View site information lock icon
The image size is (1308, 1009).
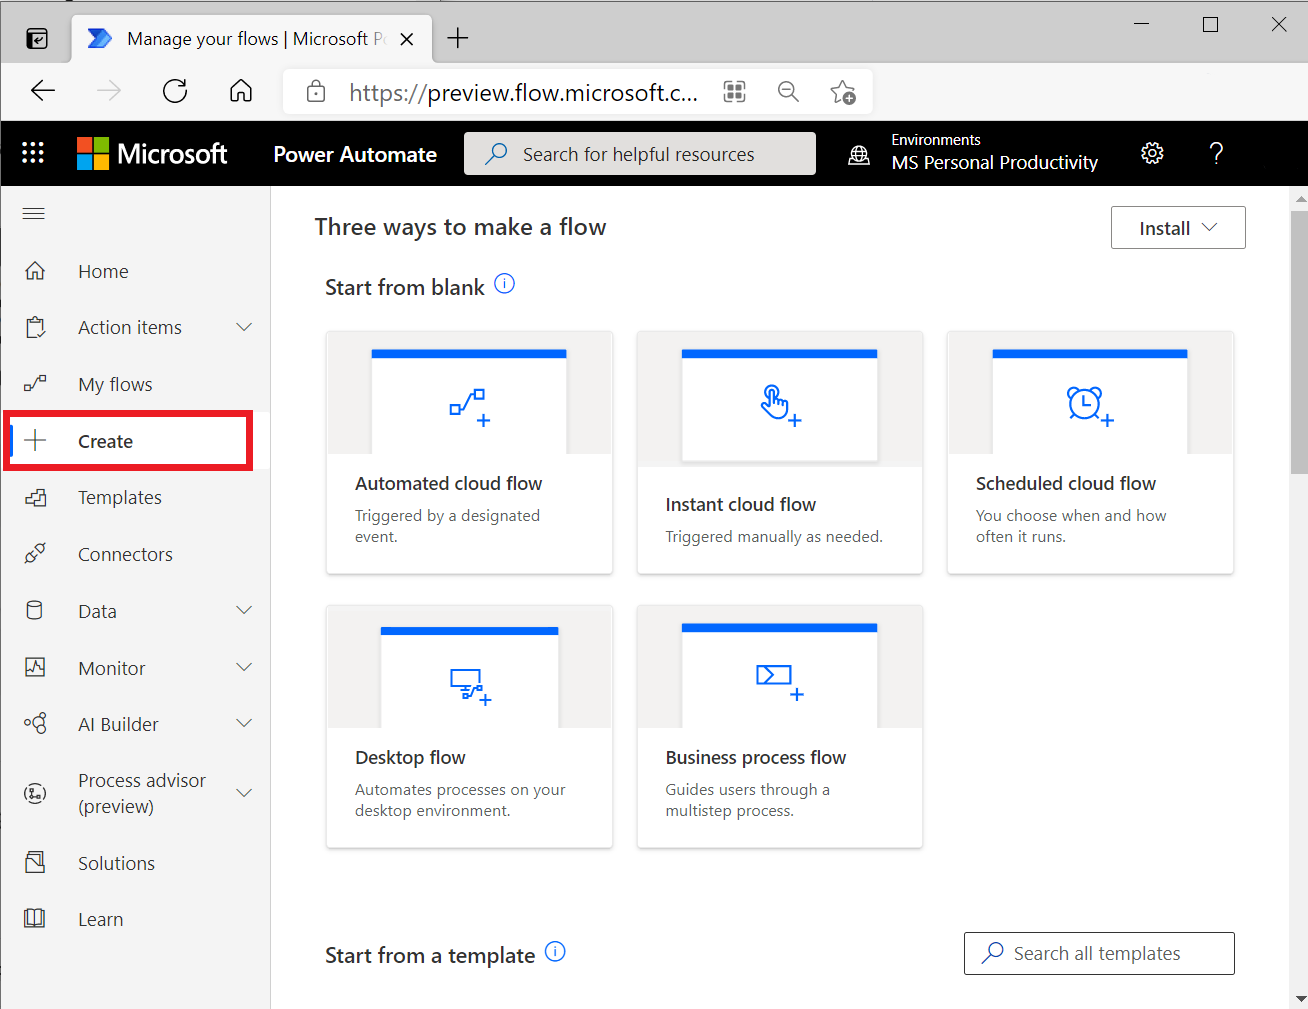click(316, 91)
